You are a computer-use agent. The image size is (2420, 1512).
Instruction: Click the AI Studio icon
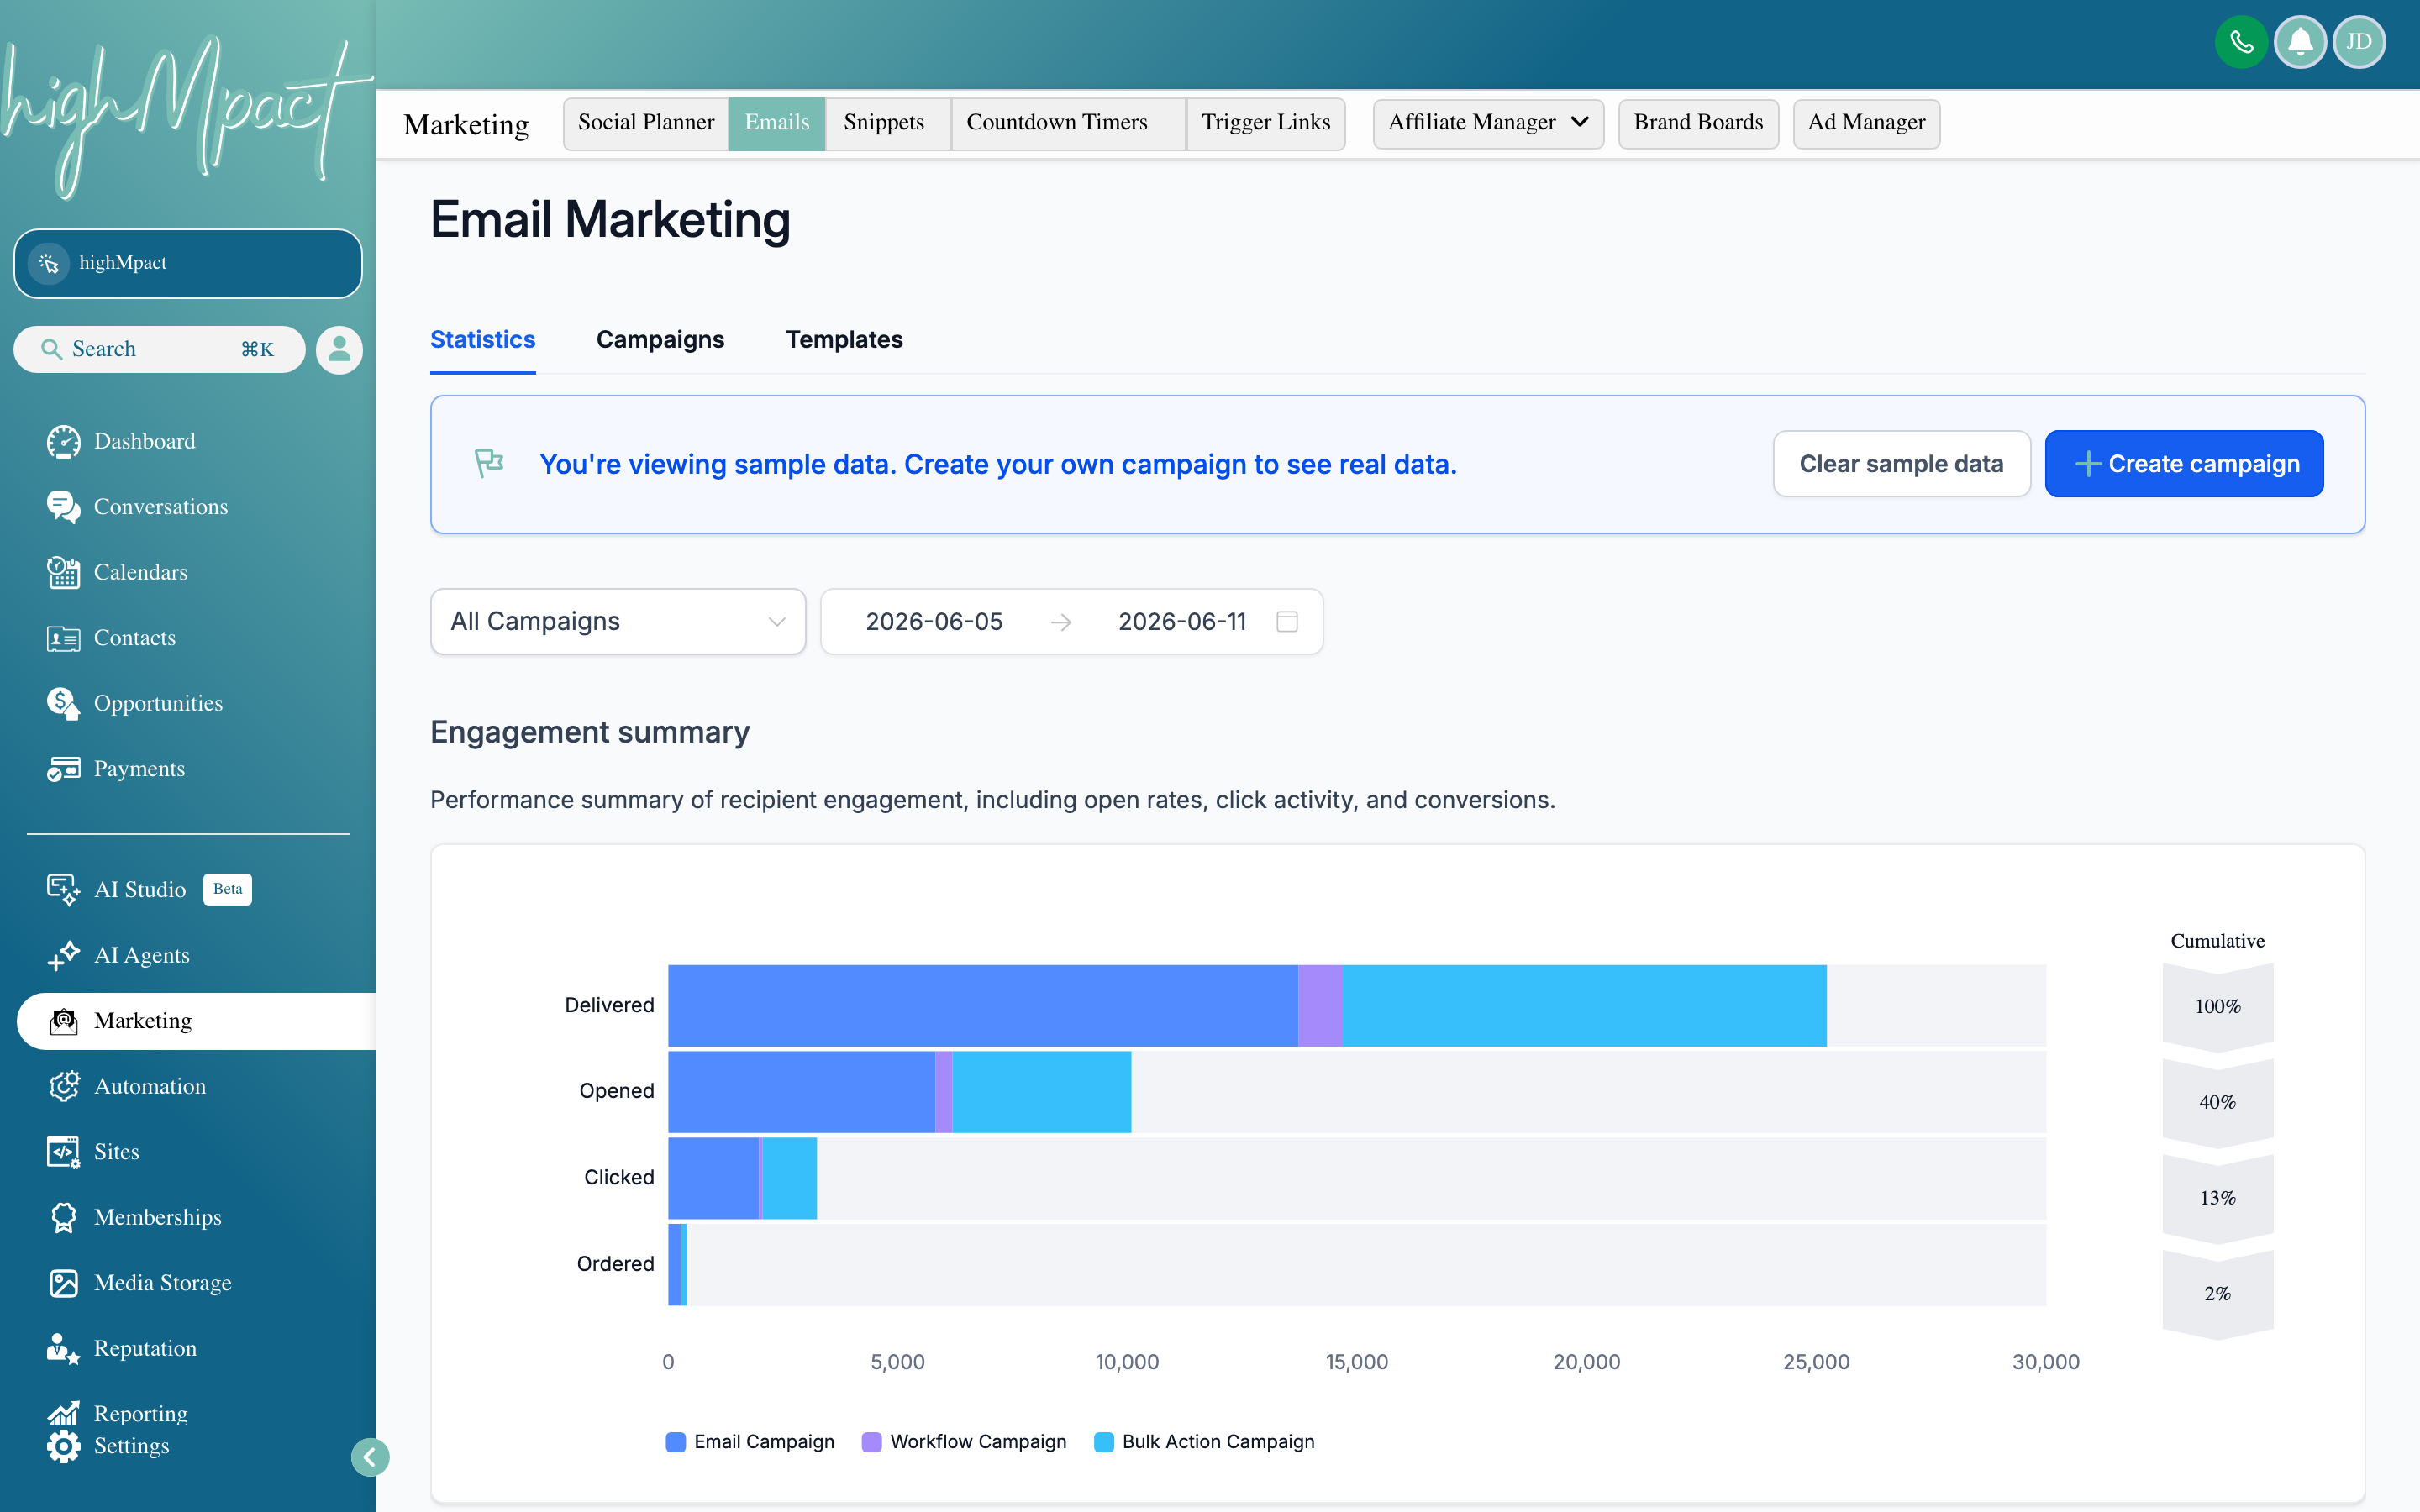(x=63, y=889)
